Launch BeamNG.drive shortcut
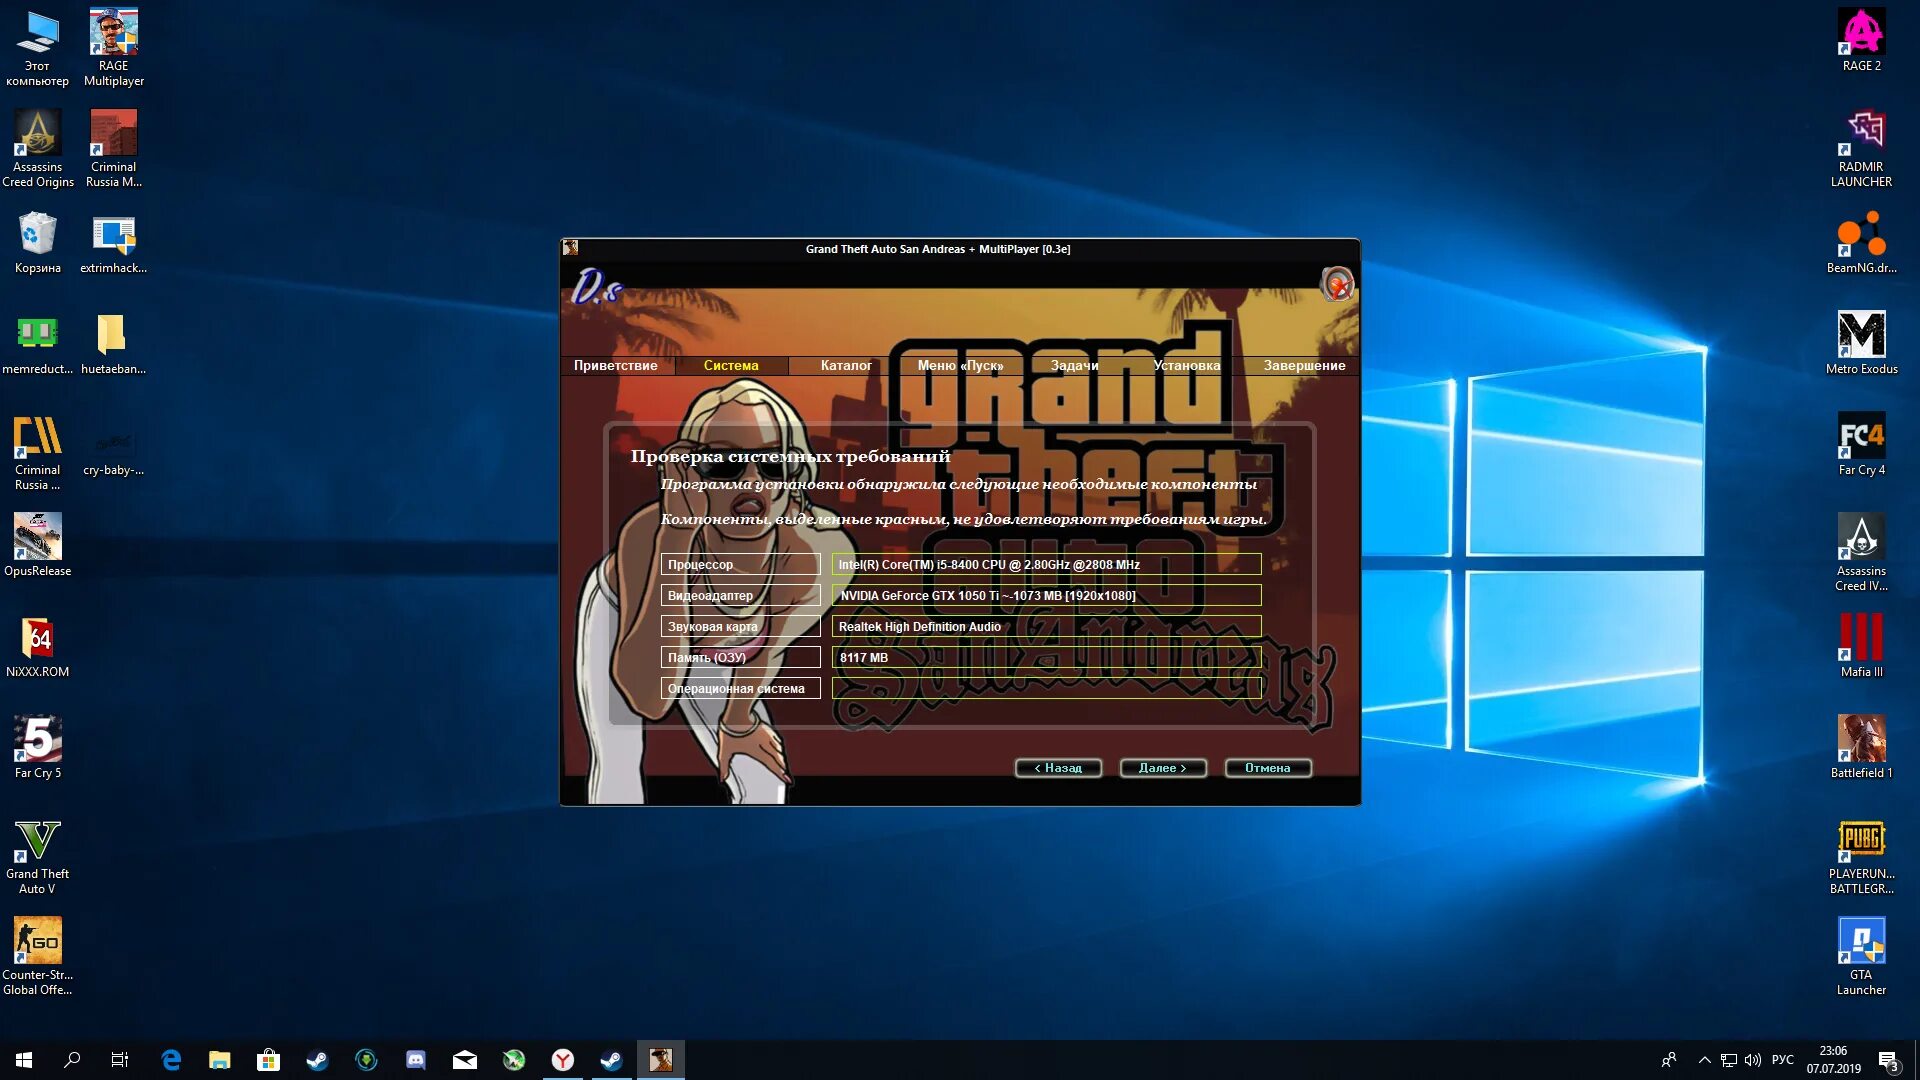Screen dimensions: 1920x1080 click(x=1861, y=242)
